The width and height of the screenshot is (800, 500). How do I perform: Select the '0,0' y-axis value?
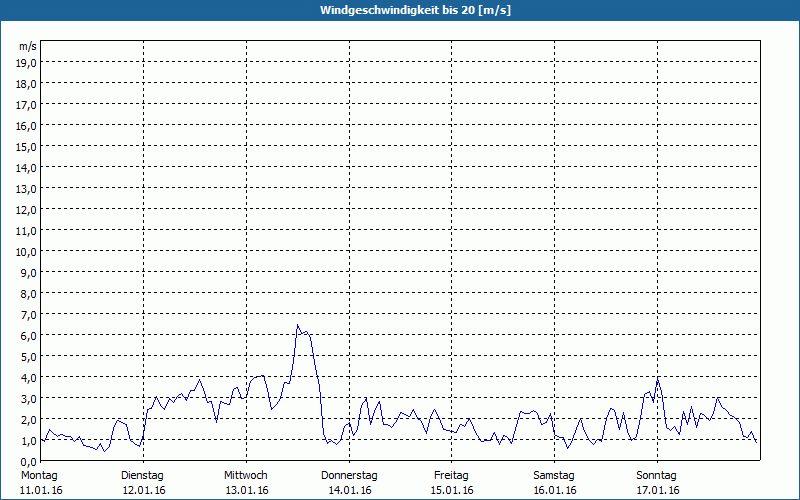[29, 461]
